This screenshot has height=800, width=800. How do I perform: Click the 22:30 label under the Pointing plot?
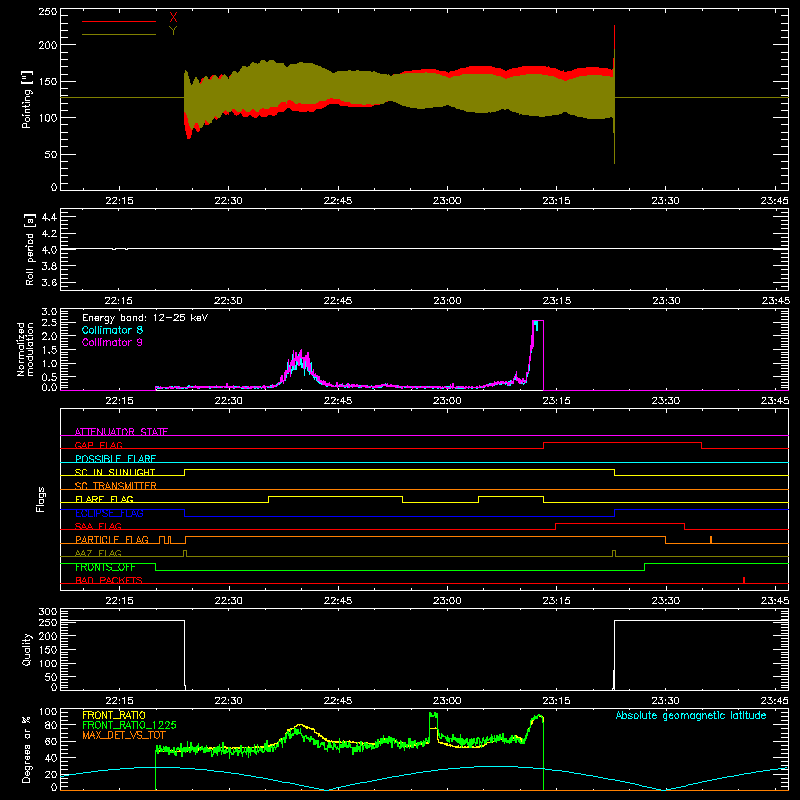pyautogui.click(x=229, y=201)
